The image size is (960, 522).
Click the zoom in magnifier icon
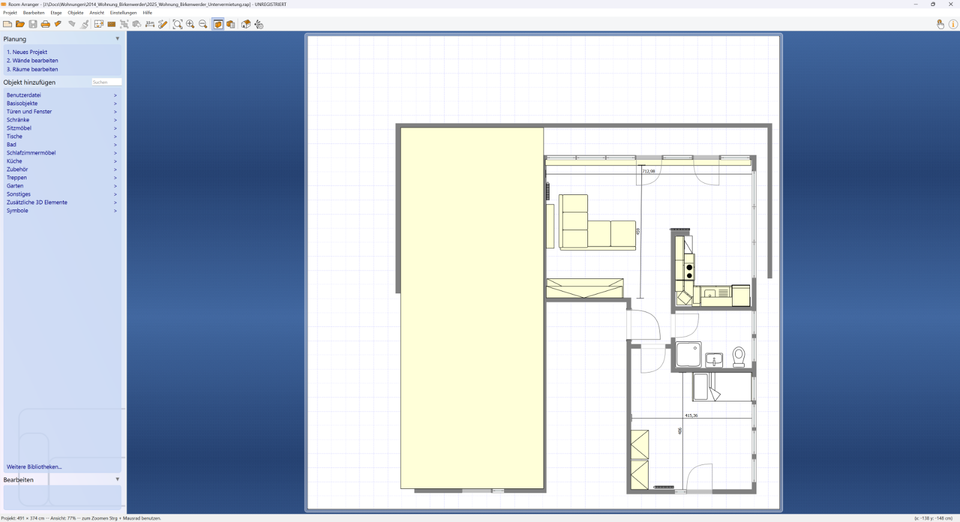(x=190, y=24)
